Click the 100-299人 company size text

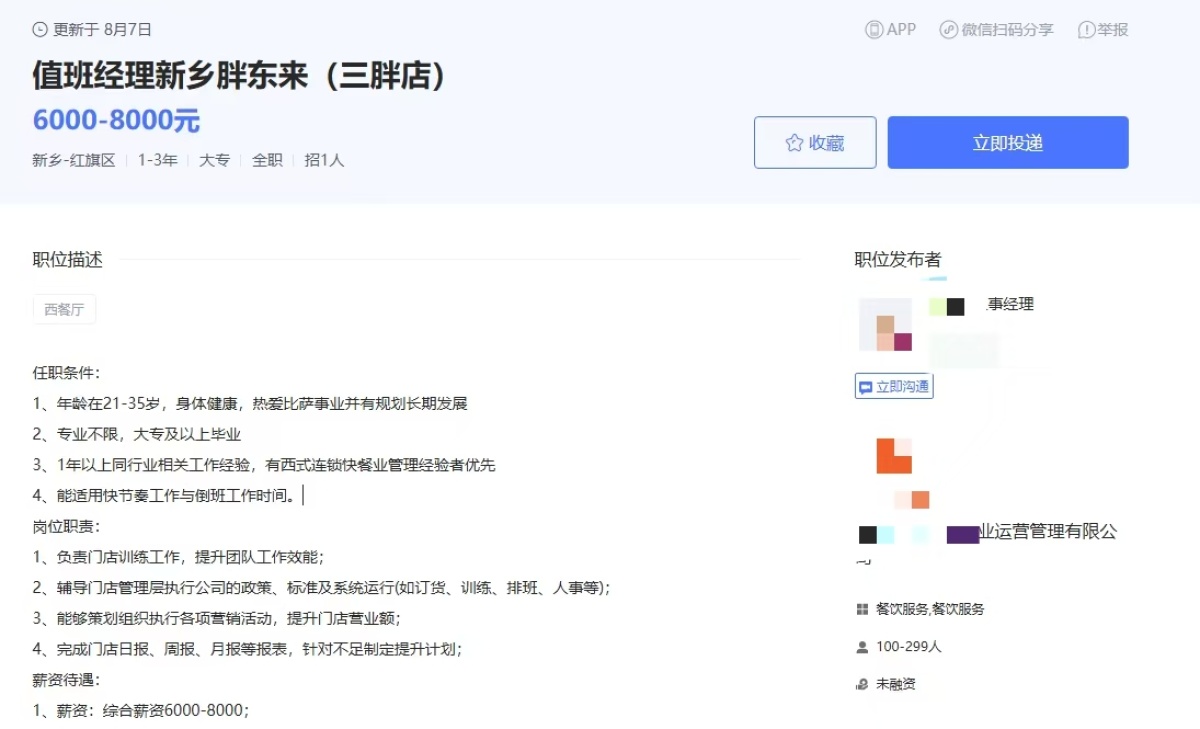click(909, 647)
